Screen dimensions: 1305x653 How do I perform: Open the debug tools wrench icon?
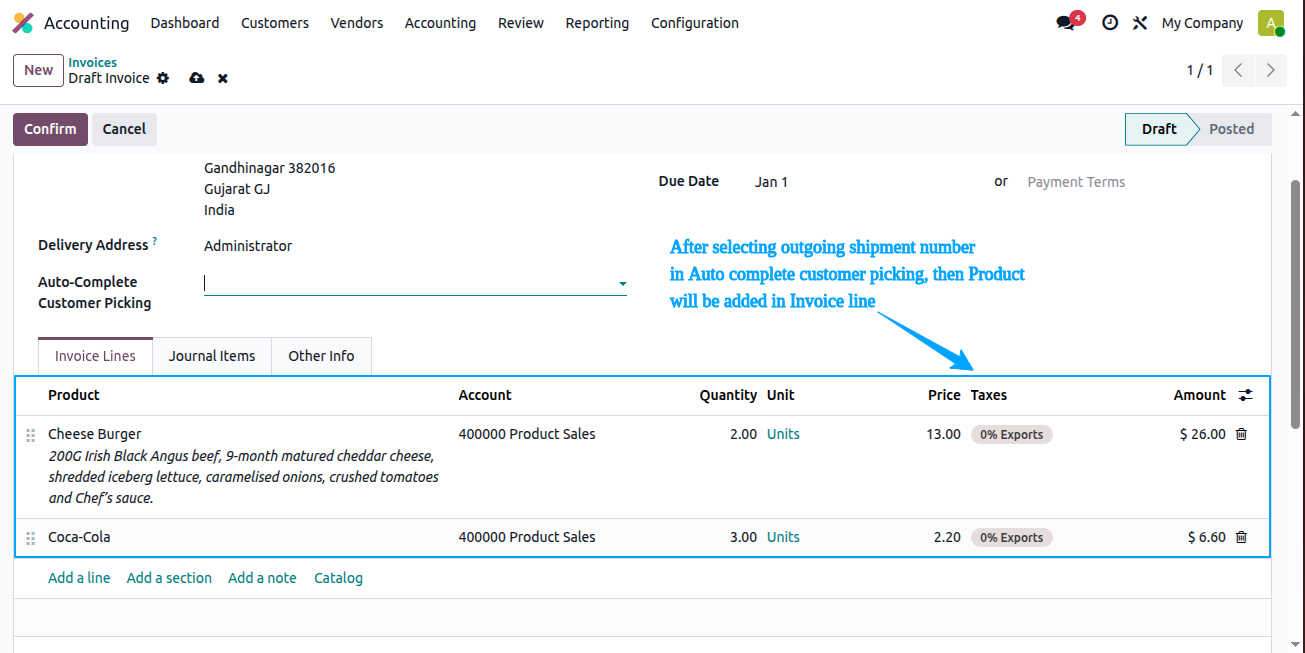1140,23
